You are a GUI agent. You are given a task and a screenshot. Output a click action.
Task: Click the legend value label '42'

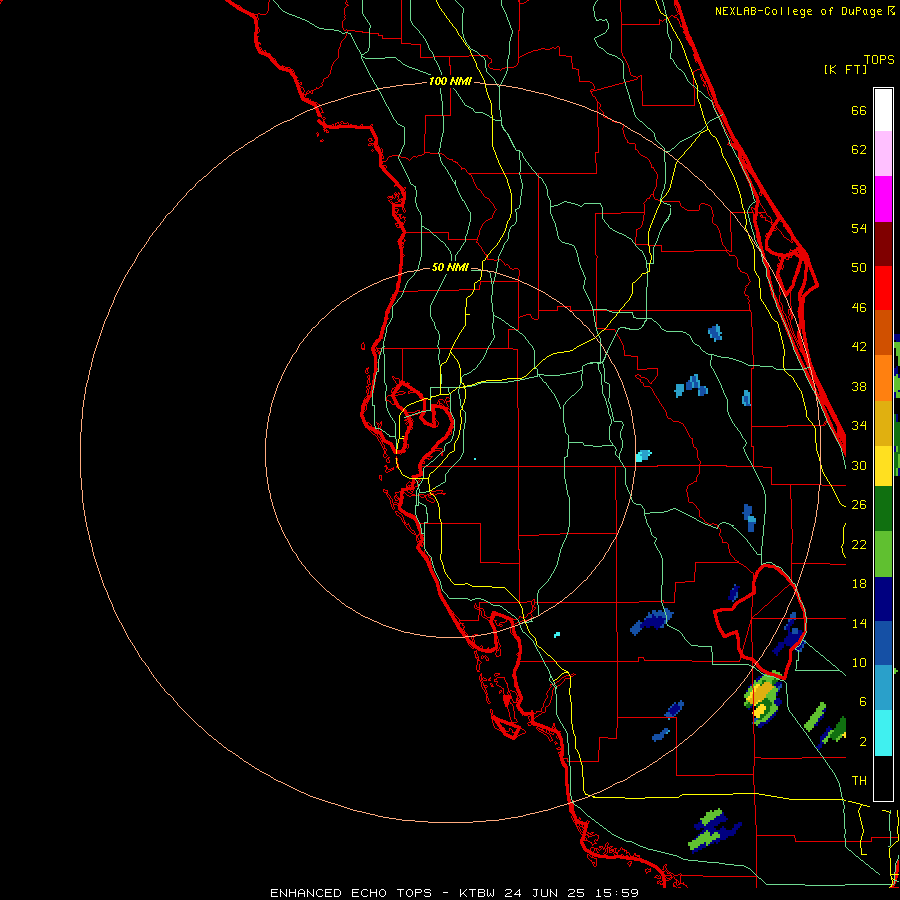pos(859,347)
